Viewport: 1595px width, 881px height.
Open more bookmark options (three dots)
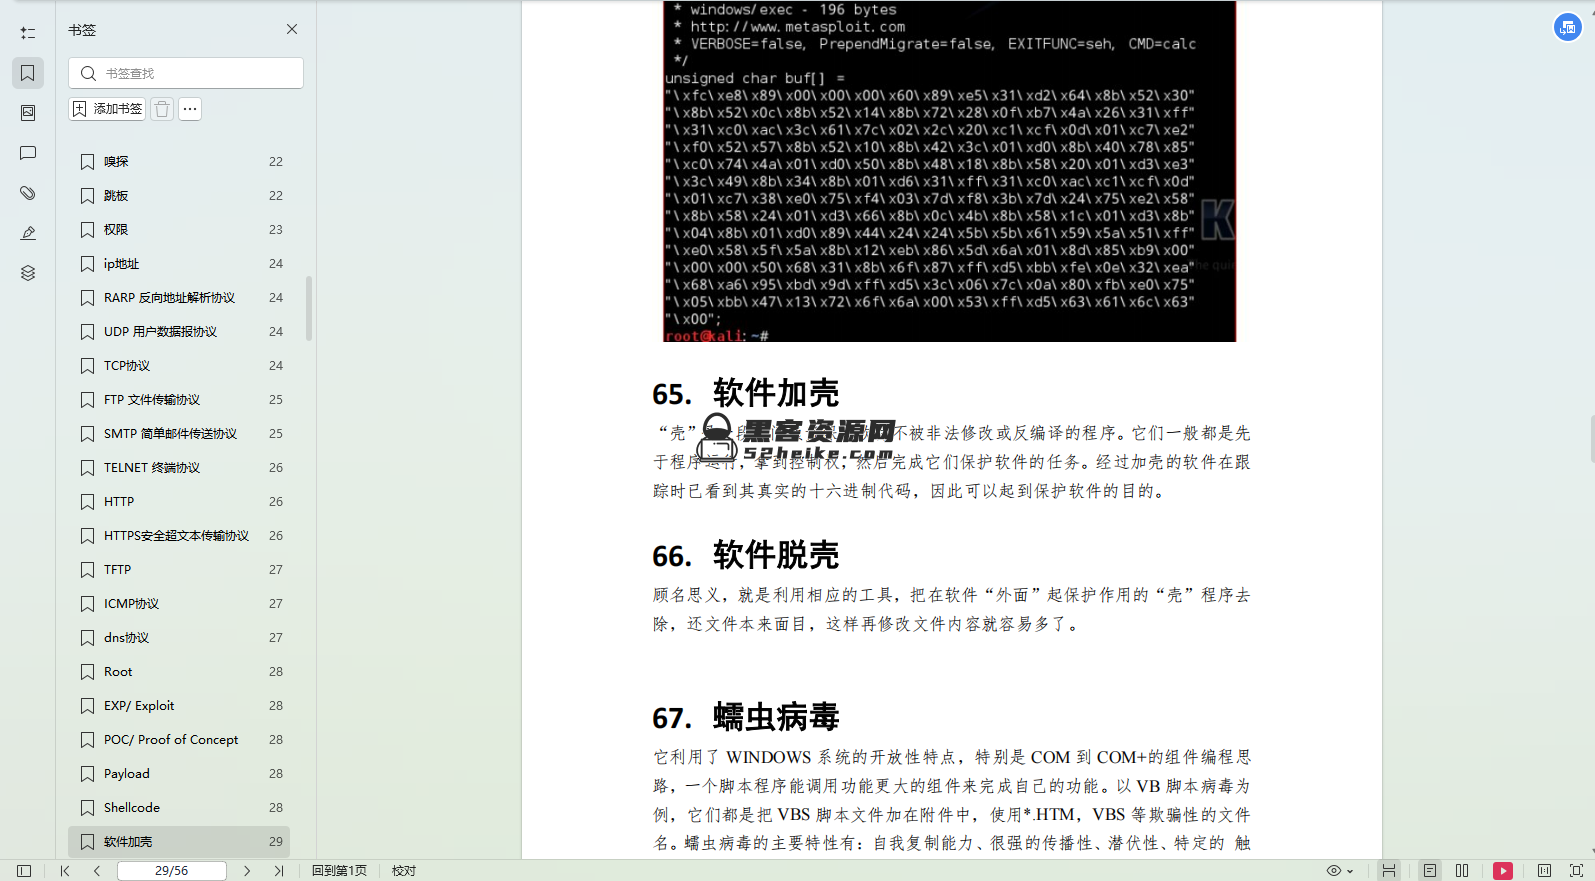190,109
